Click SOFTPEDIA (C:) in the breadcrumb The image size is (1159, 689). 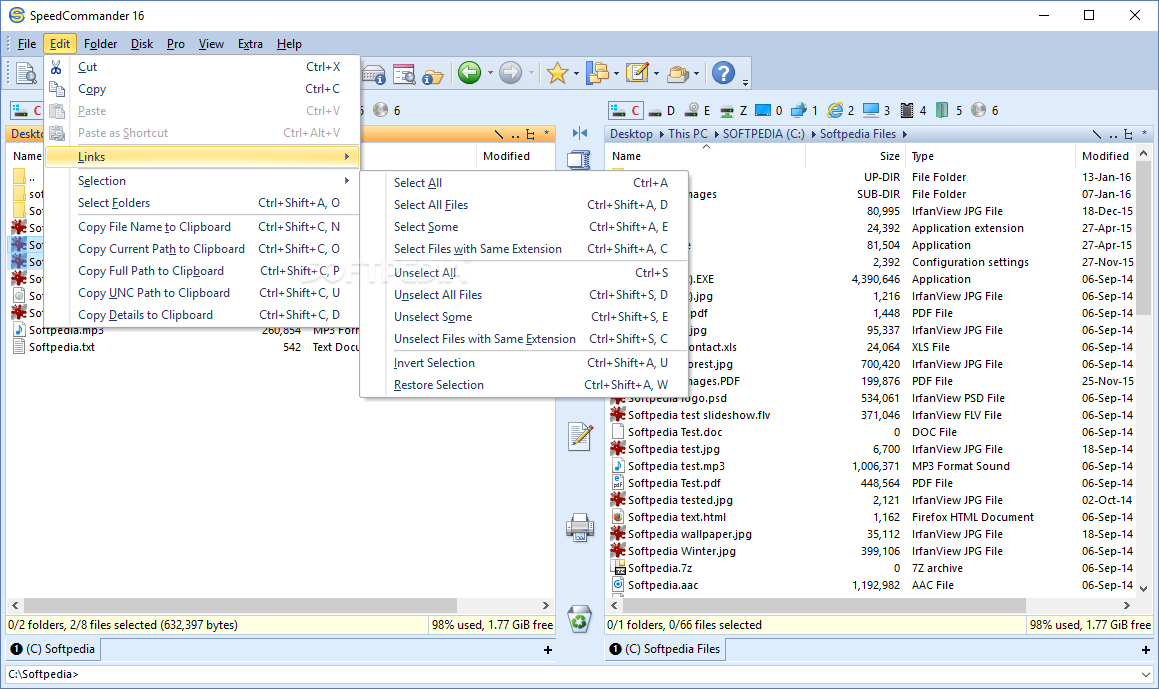point(764,134)
